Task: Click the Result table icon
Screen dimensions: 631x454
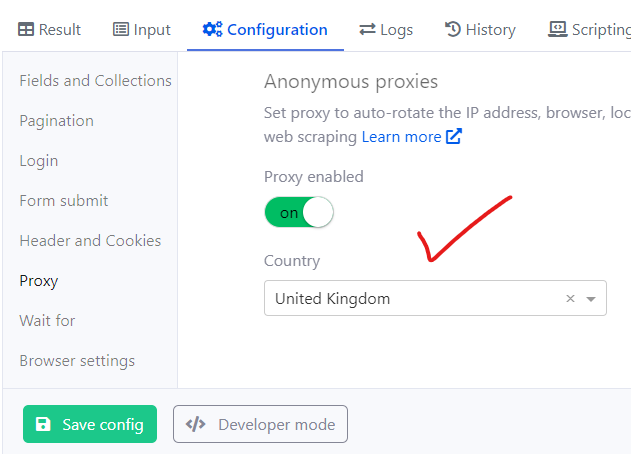Action: point(26,29)
